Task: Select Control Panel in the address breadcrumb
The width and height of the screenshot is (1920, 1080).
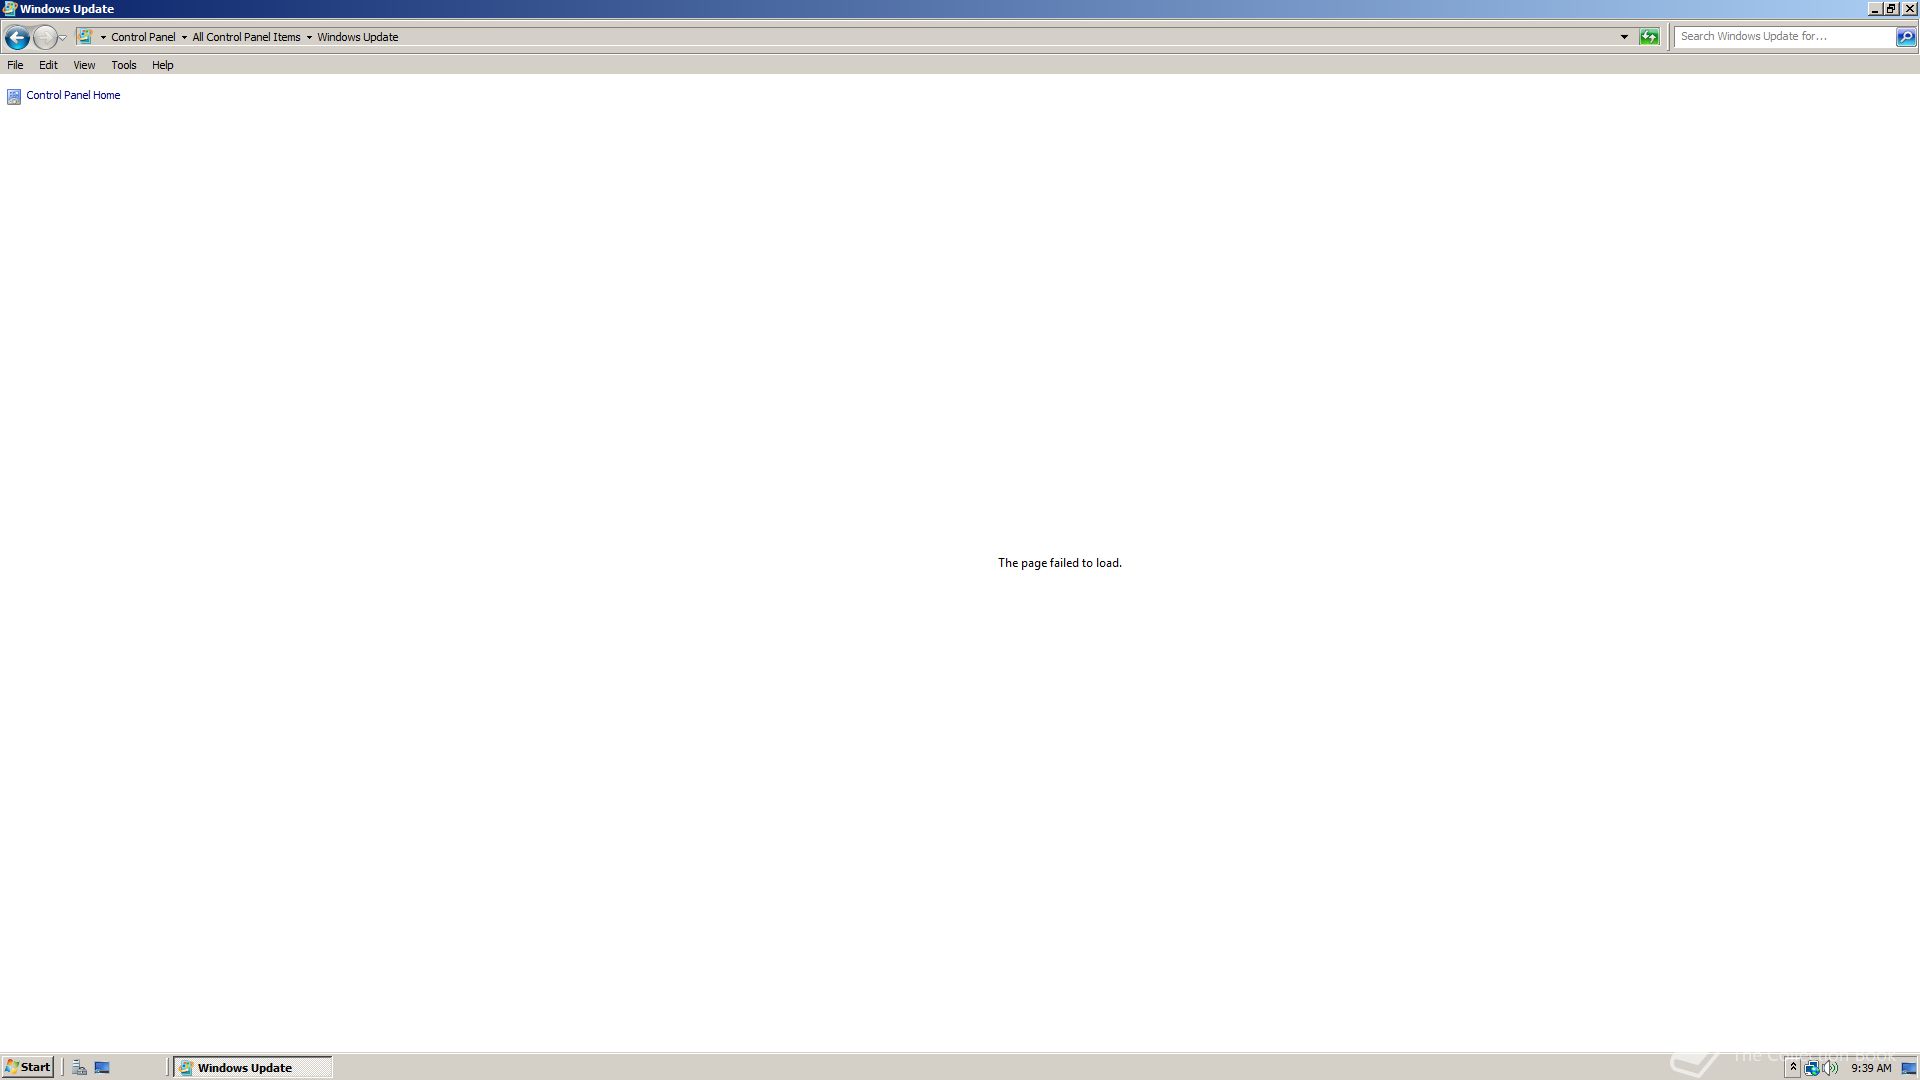Action: pyautogui.click(x=143, y=37)
